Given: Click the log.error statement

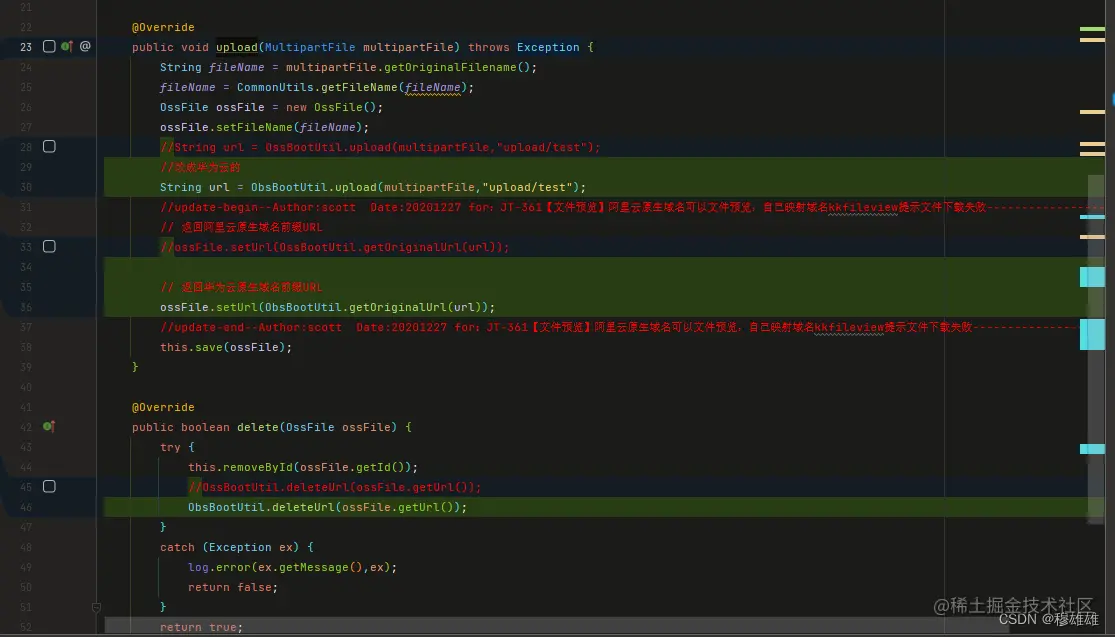Looking at the screenshot, I should click(292, 567).
